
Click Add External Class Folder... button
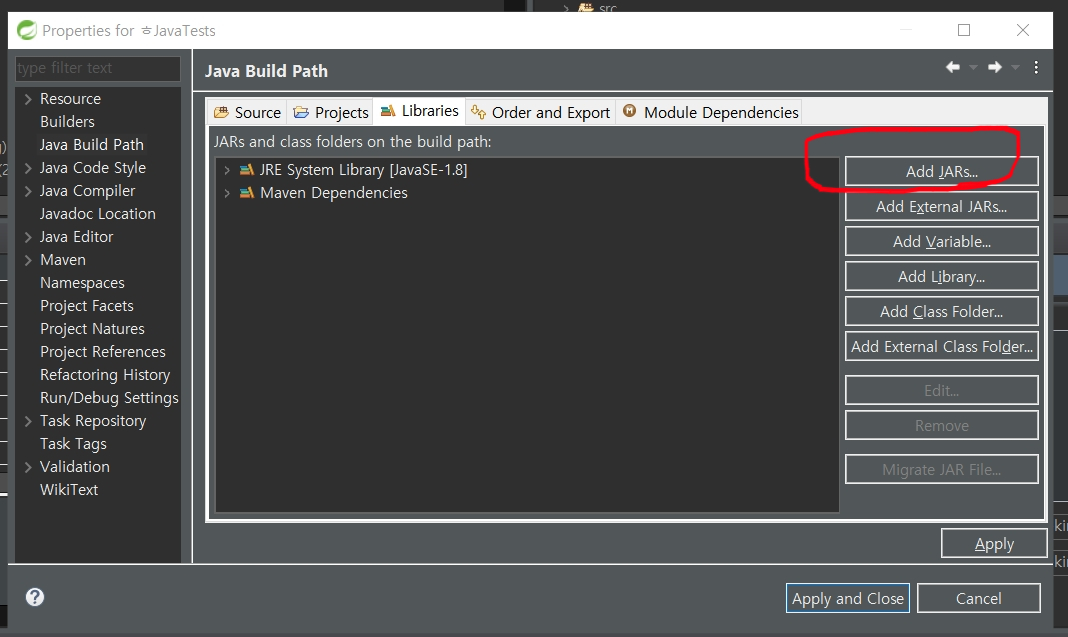(941, 346)
